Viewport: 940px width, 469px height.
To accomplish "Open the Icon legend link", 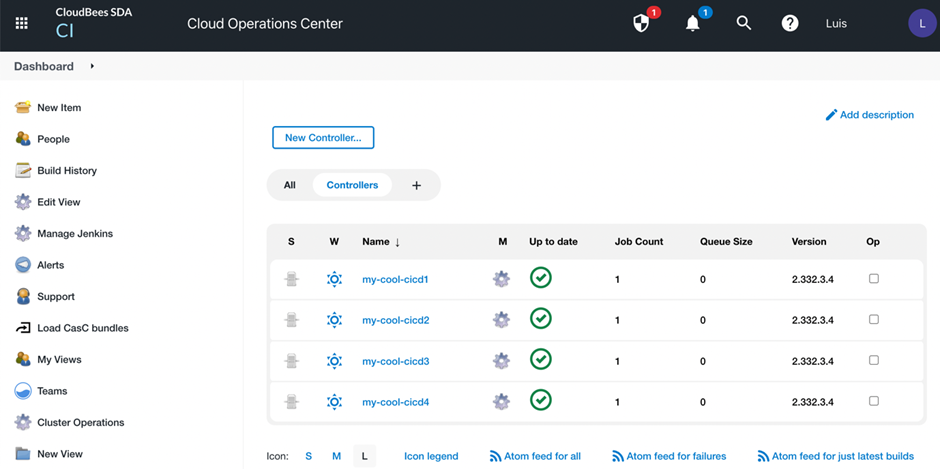I will click(431, 456).
